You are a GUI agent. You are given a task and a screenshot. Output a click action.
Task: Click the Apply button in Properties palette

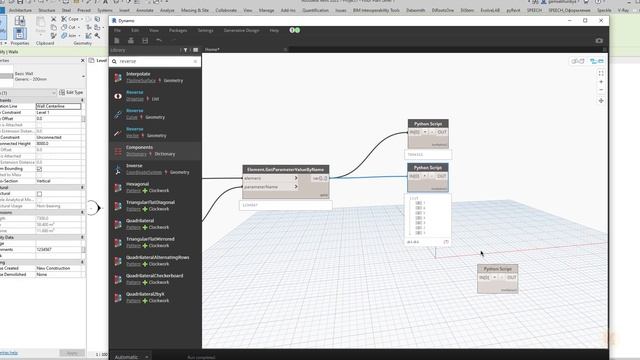click(x=72, y=353)
